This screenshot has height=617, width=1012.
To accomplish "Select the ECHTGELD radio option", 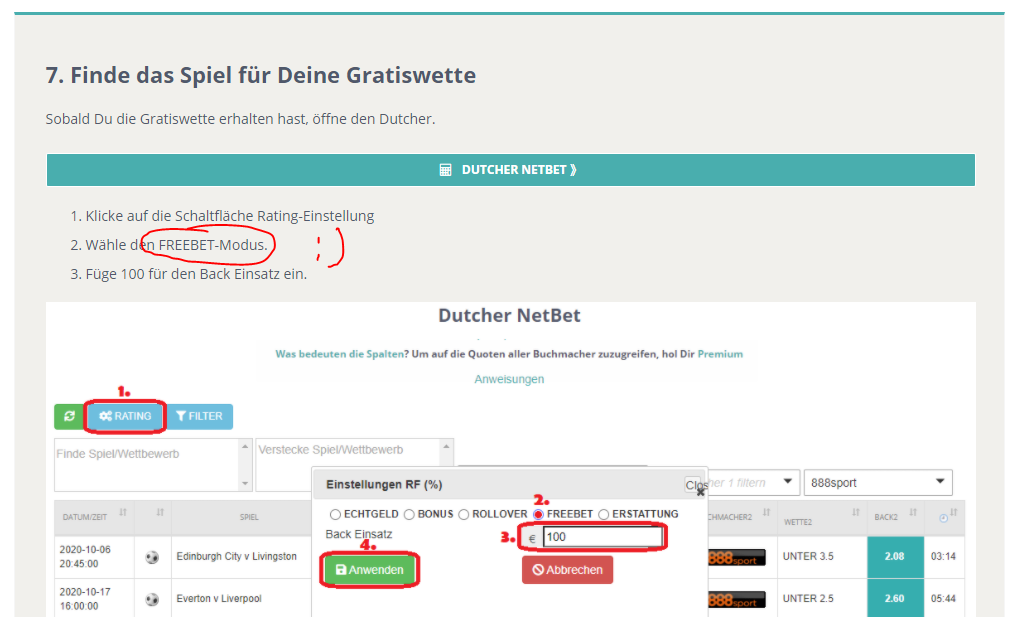I will [335, 514].
